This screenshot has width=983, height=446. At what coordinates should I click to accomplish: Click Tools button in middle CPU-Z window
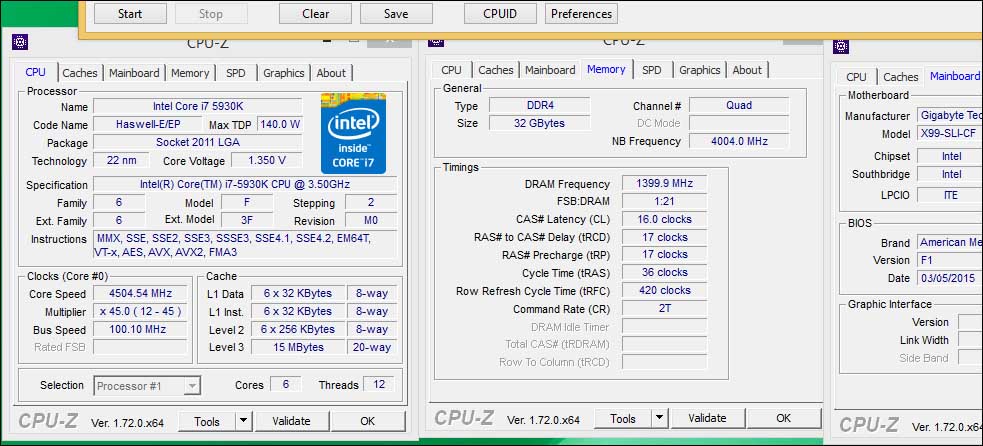pos(623,418)
